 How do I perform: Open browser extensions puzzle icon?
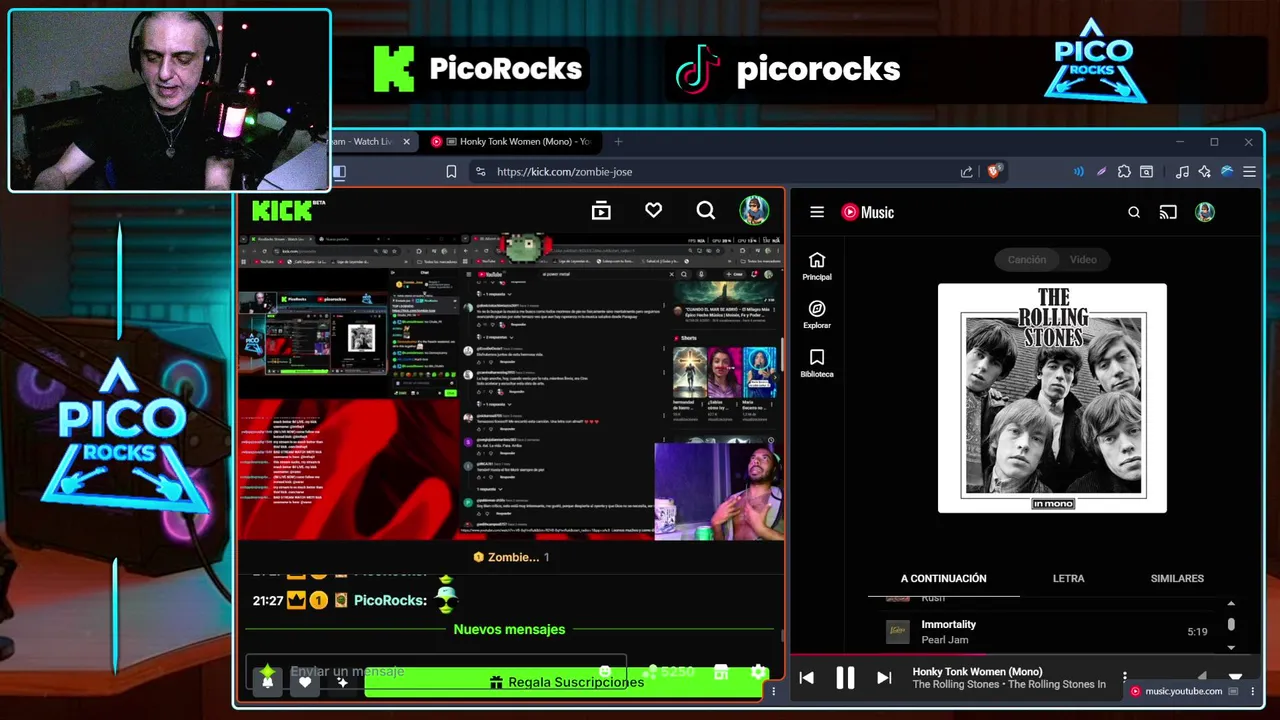pyautogui.click(x=1124, y=172)
